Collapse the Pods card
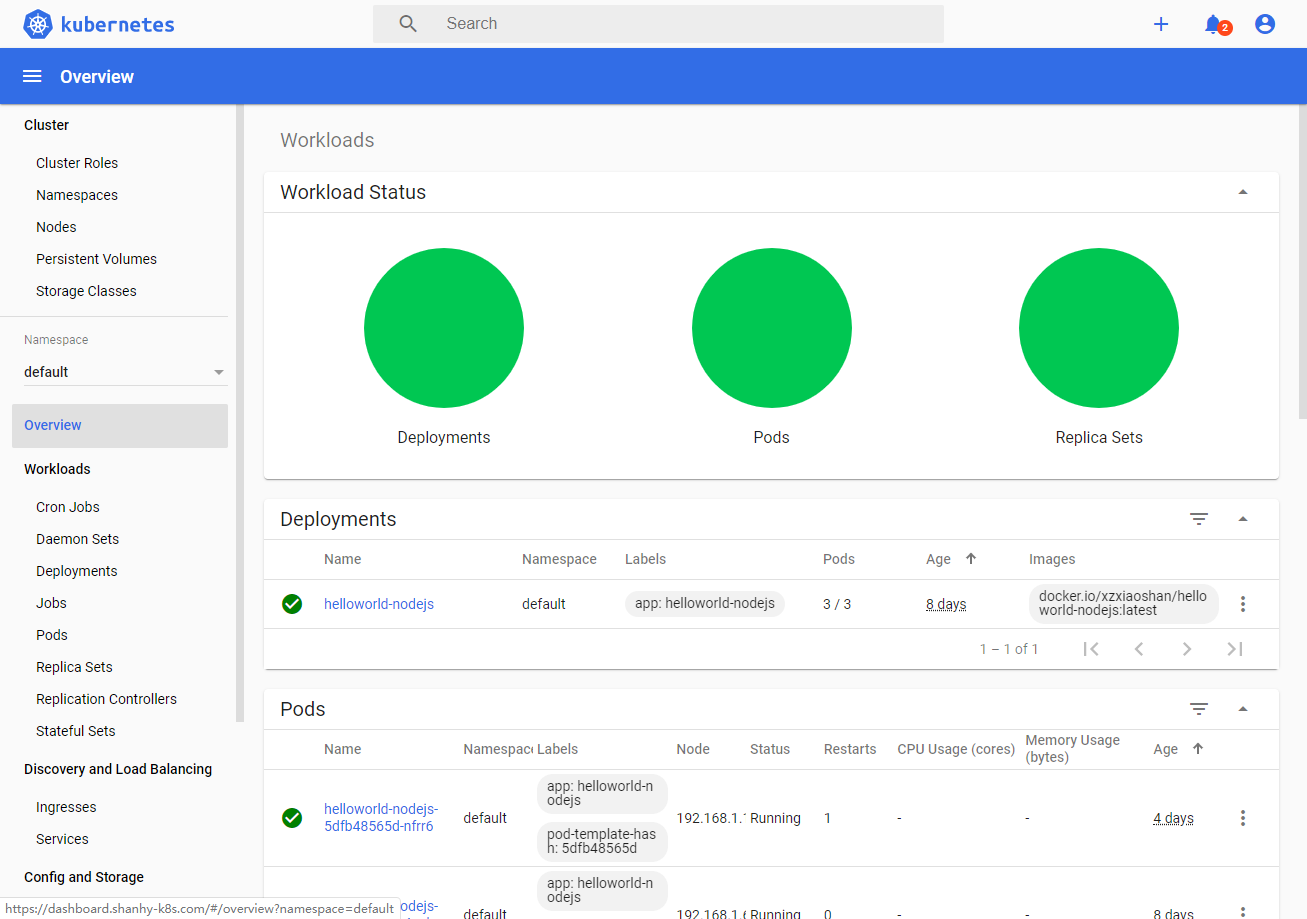 [x=1243, y=709]
